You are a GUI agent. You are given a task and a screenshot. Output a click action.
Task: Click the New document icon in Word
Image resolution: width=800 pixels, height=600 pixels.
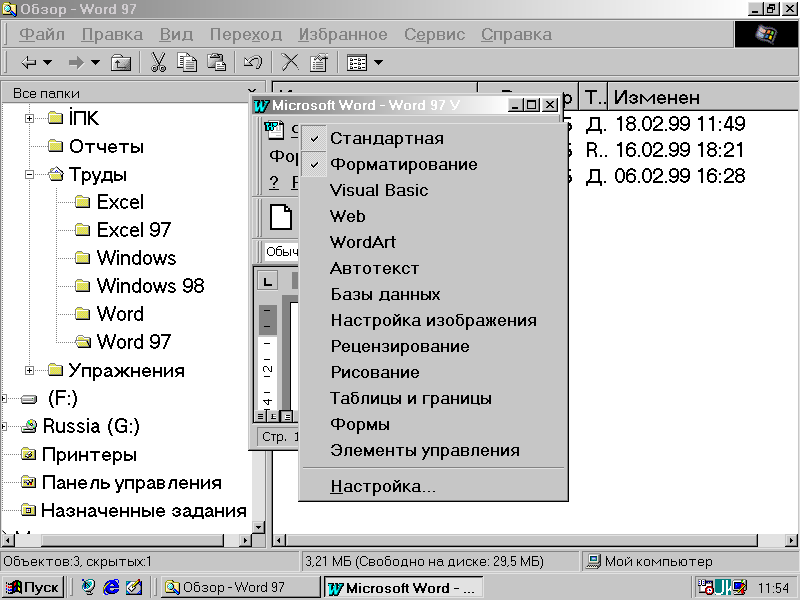[x=281, y=217]
